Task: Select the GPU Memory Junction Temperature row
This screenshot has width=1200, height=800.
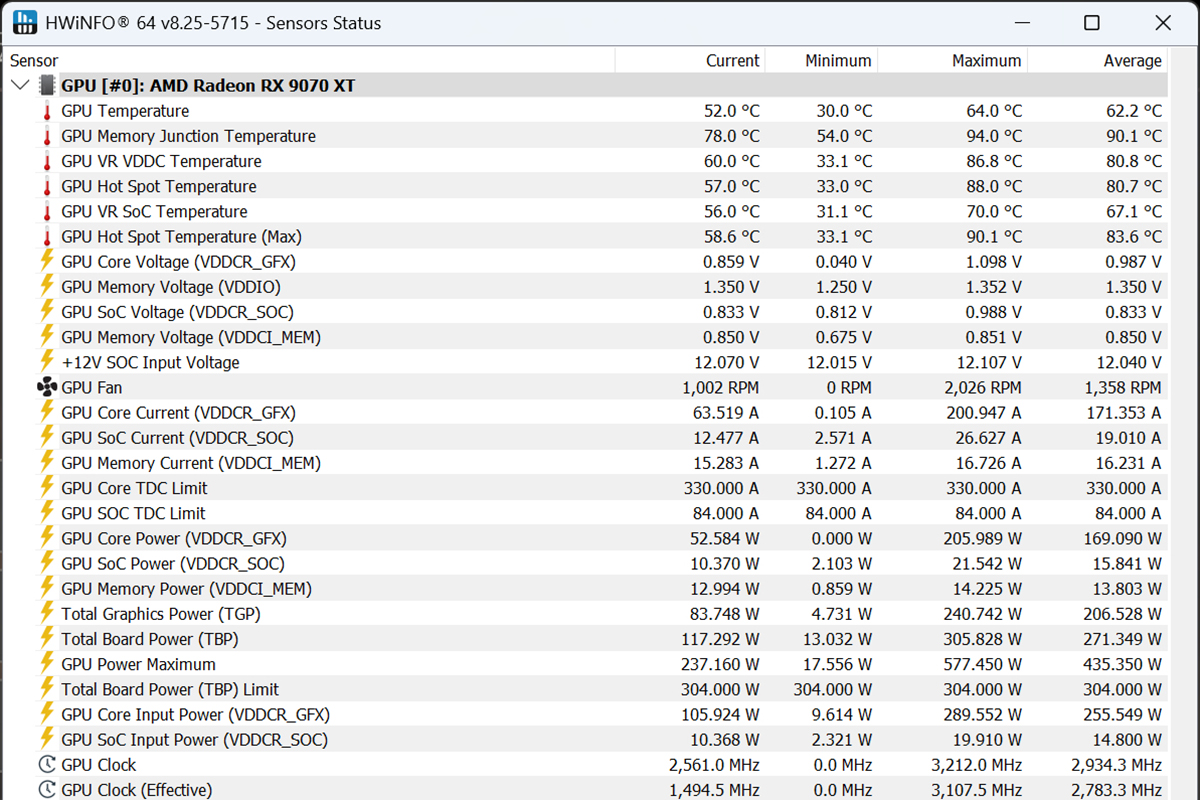Action: click(188, 136)
